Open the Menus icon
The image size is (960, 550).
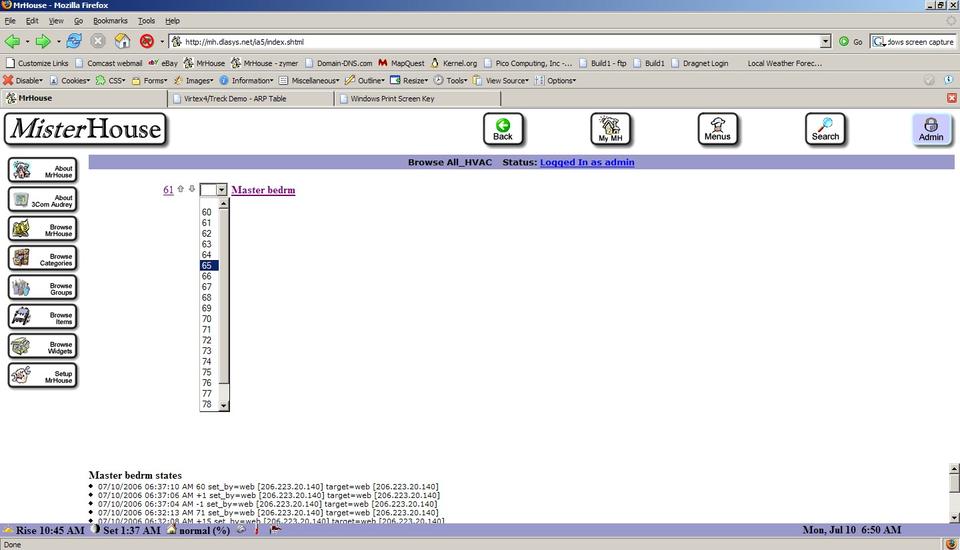tap(717, 129)
